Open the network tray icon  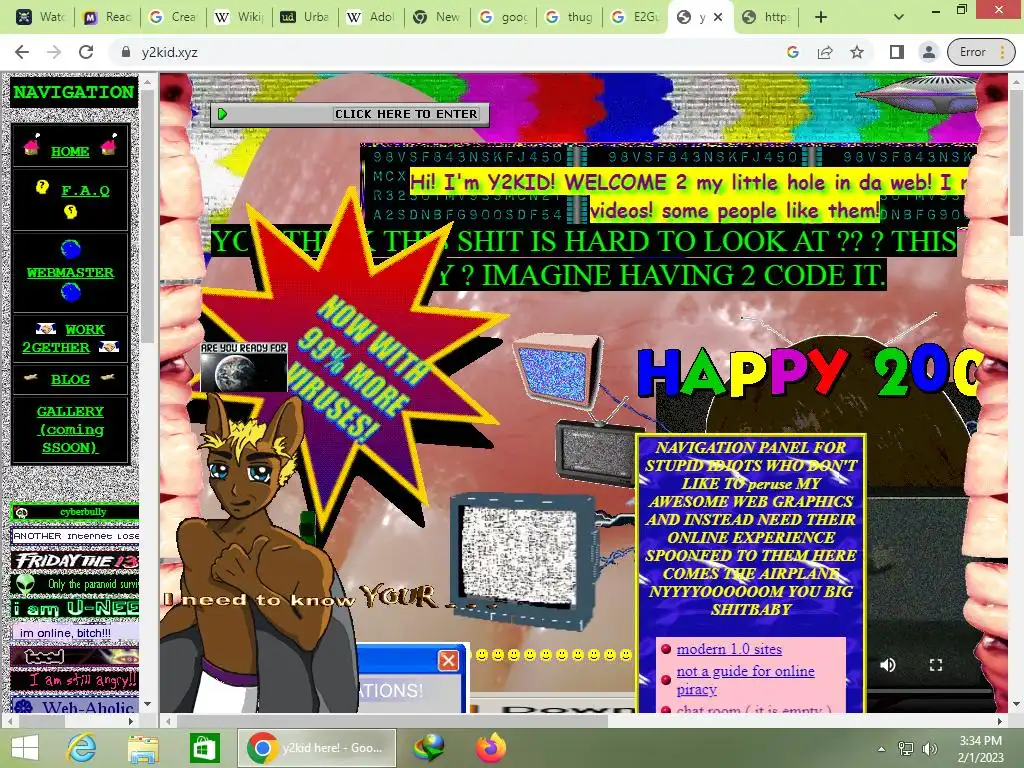(x=906, y=748)
